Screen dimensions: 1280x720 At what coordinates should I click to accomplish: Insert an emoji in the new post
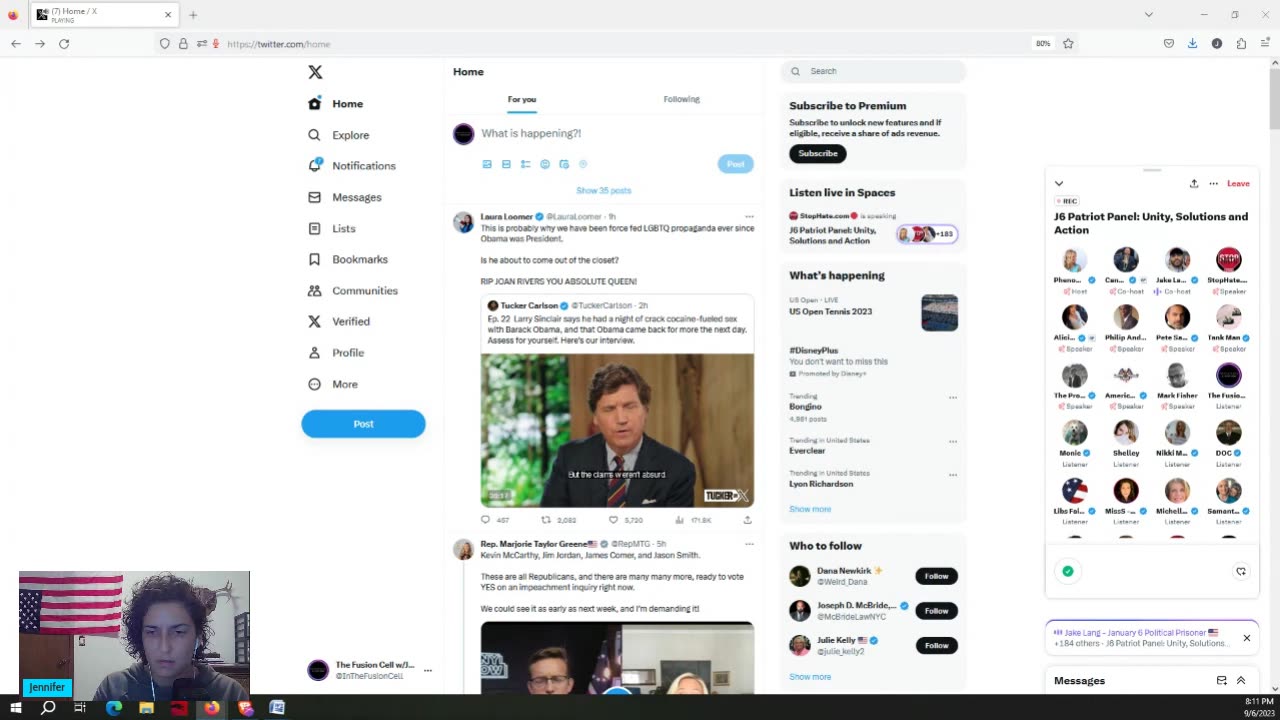545,164
